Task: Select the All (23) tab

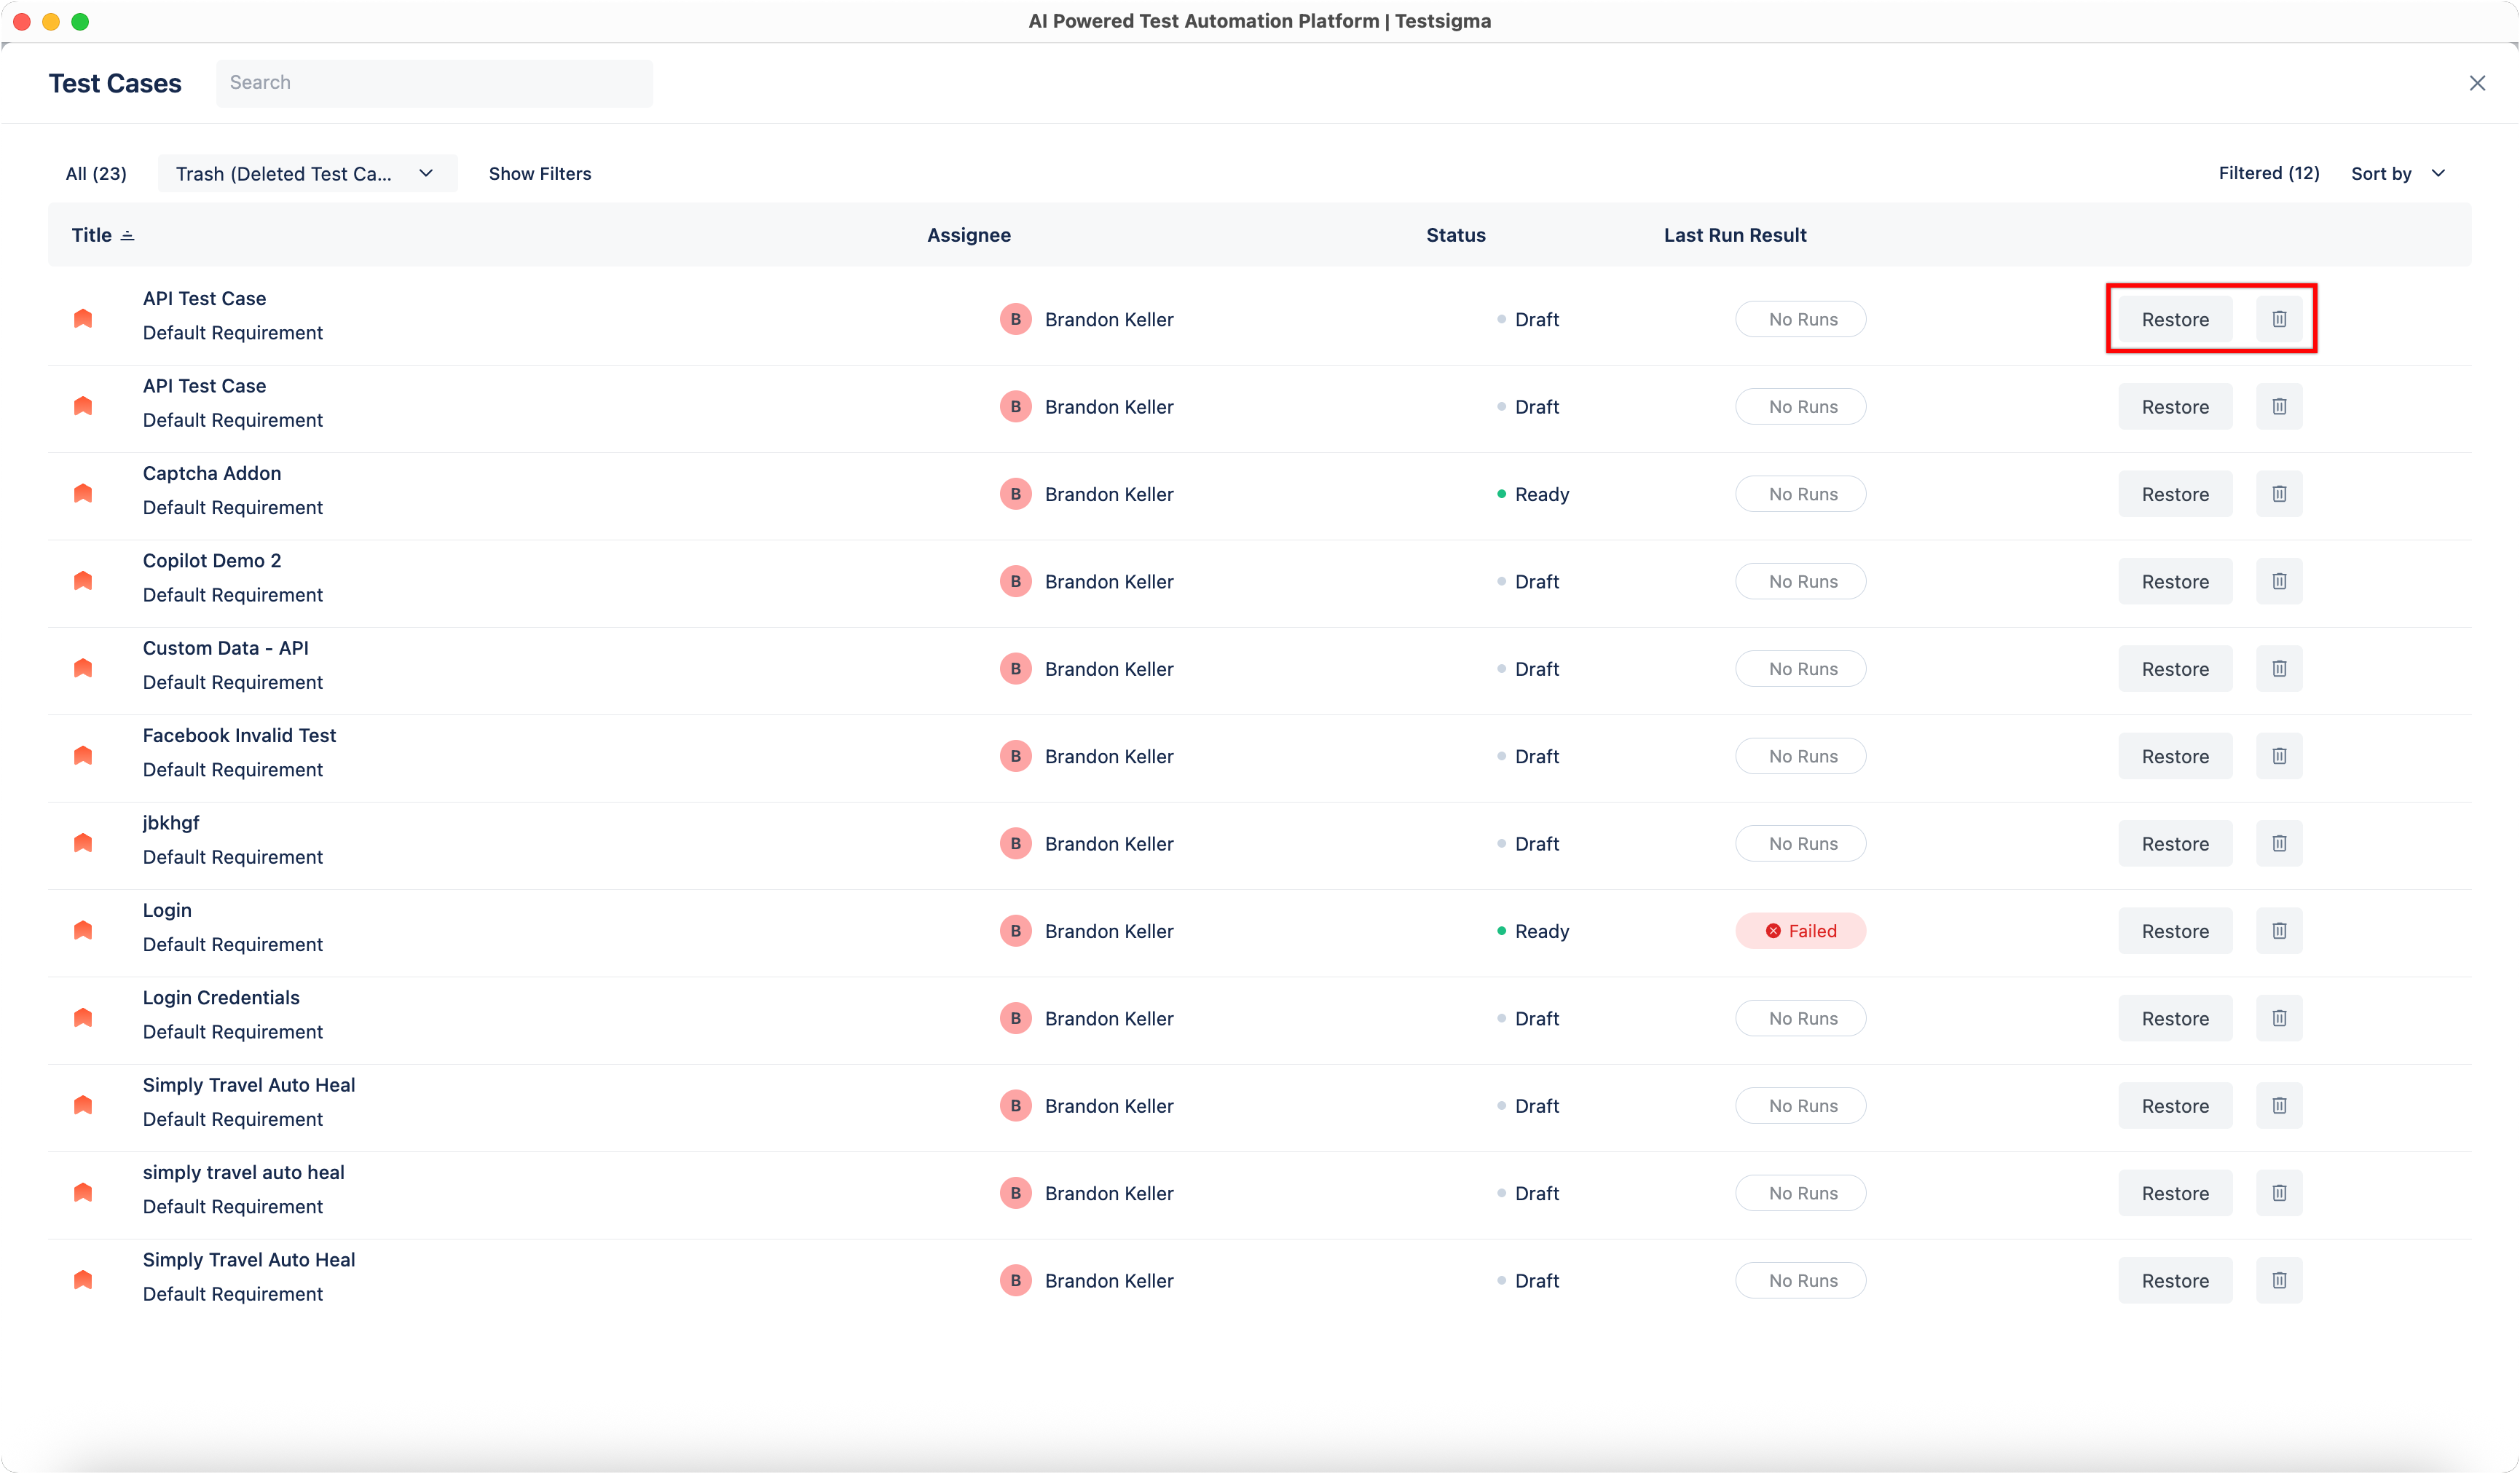Action: pos(96,174)
